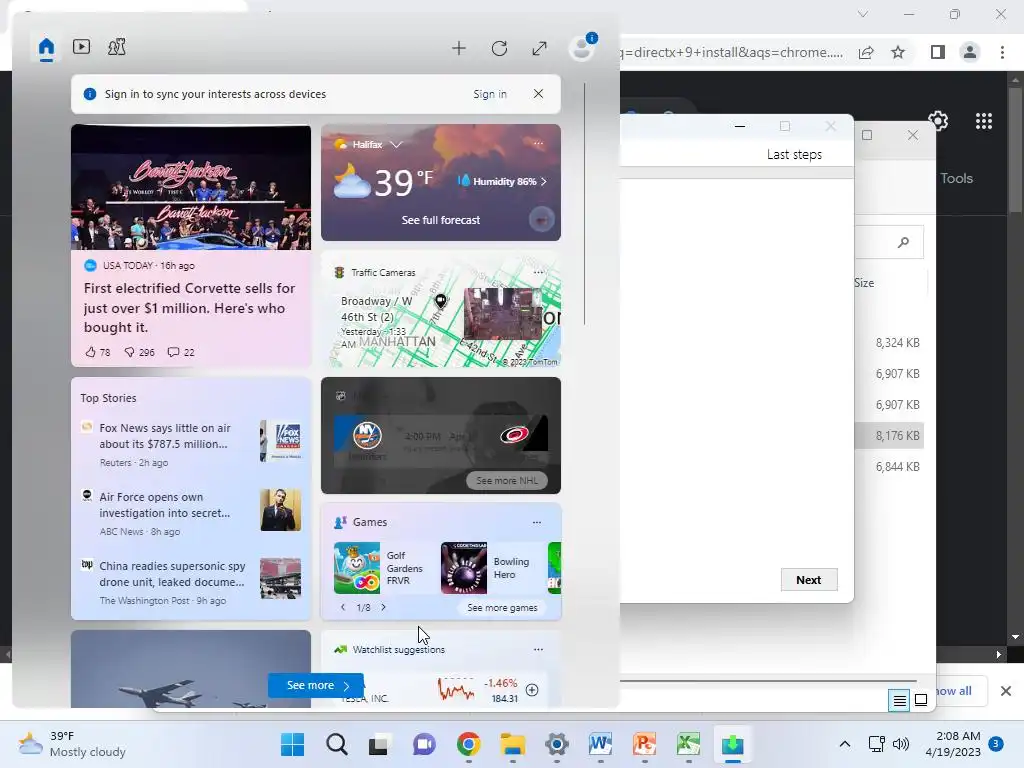1024x768 pixels.
Task: Open Watchlist suggestions more options
Action: click(x=538, y=649)
